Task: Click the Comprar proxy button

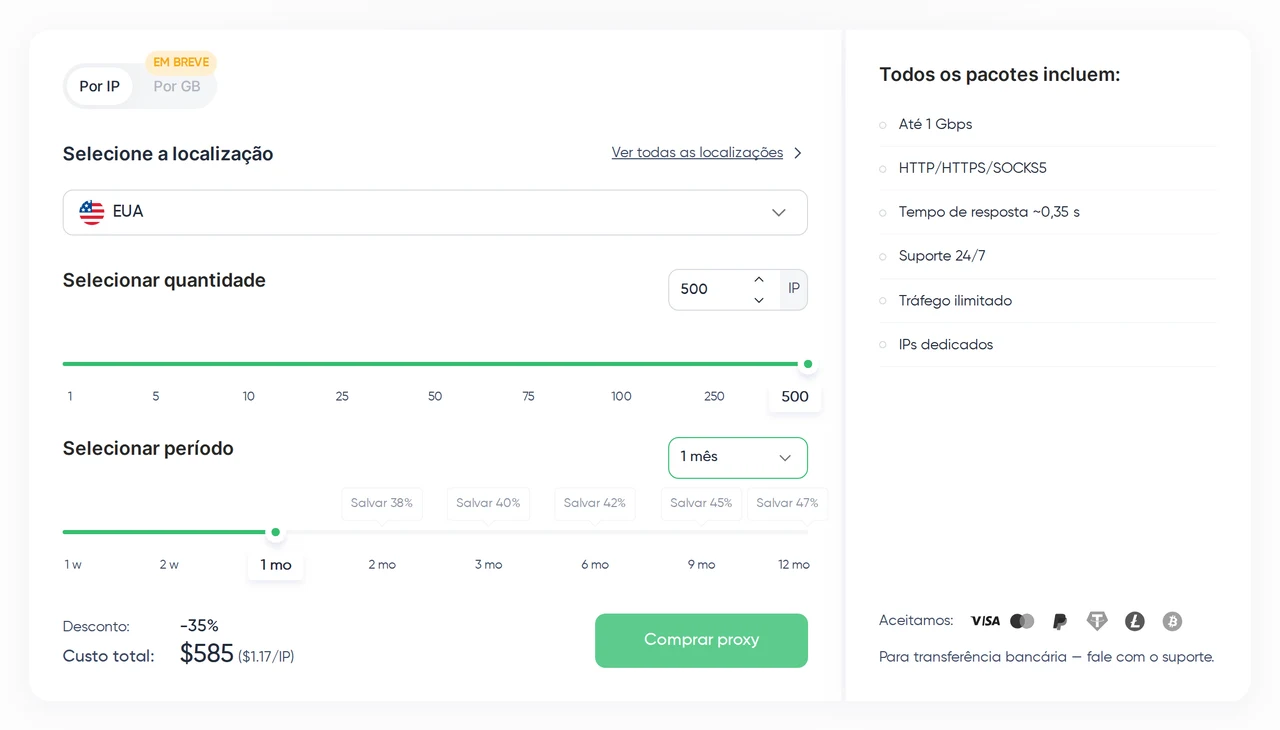Action: [x=701, y=640]
